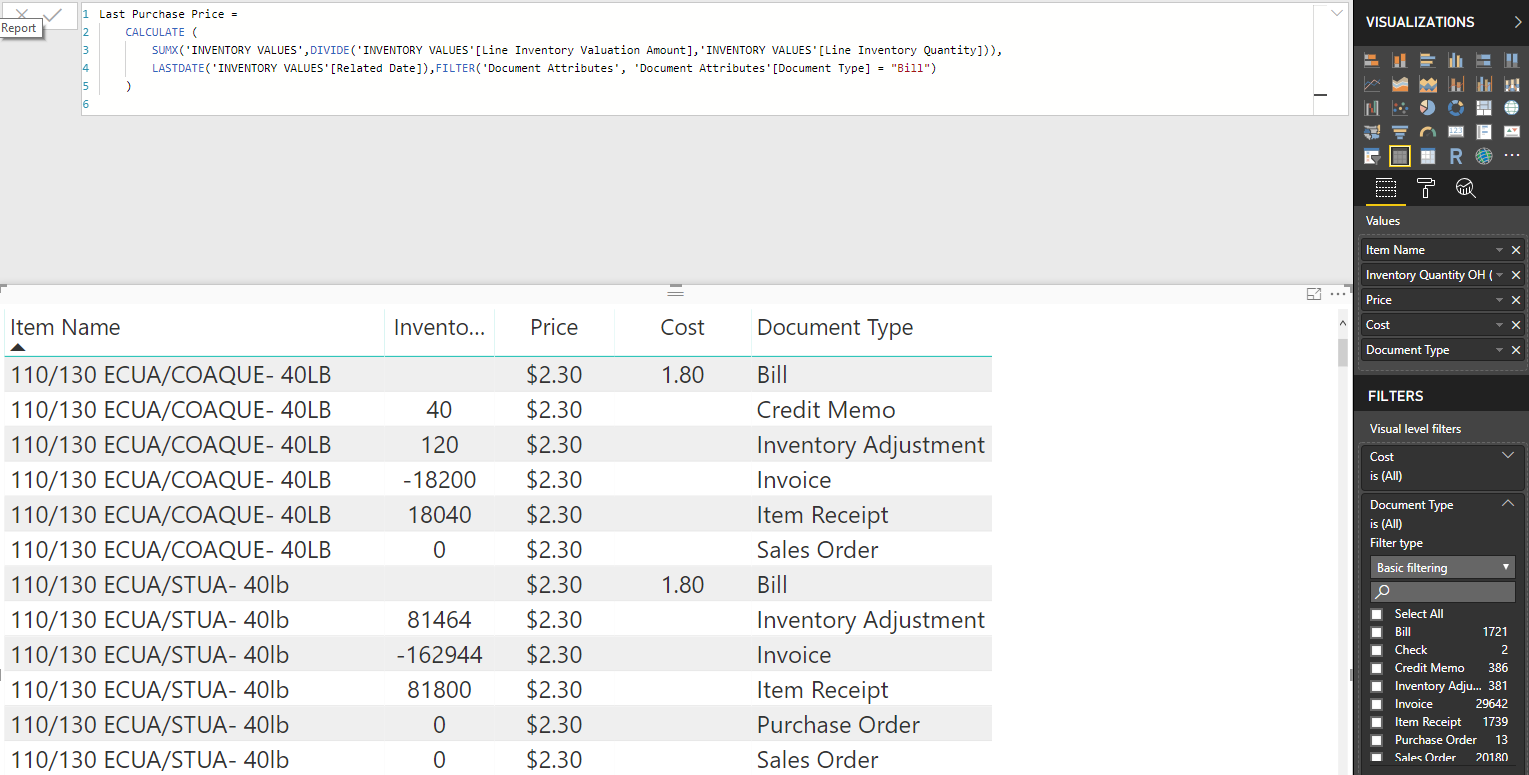The image size is (1529, 775).
Task: Select the funnel chart visualization
Action: tap(1400, 132)
